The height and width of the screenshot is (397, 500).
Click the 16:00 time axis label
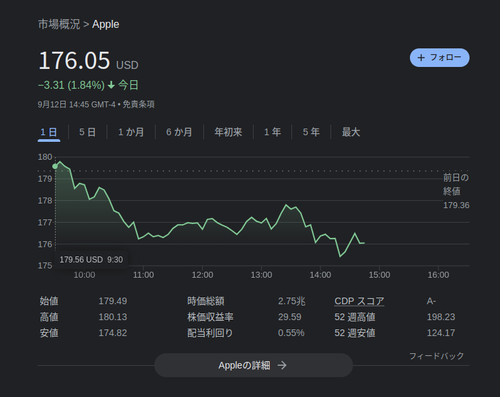[x=438, y=275]
